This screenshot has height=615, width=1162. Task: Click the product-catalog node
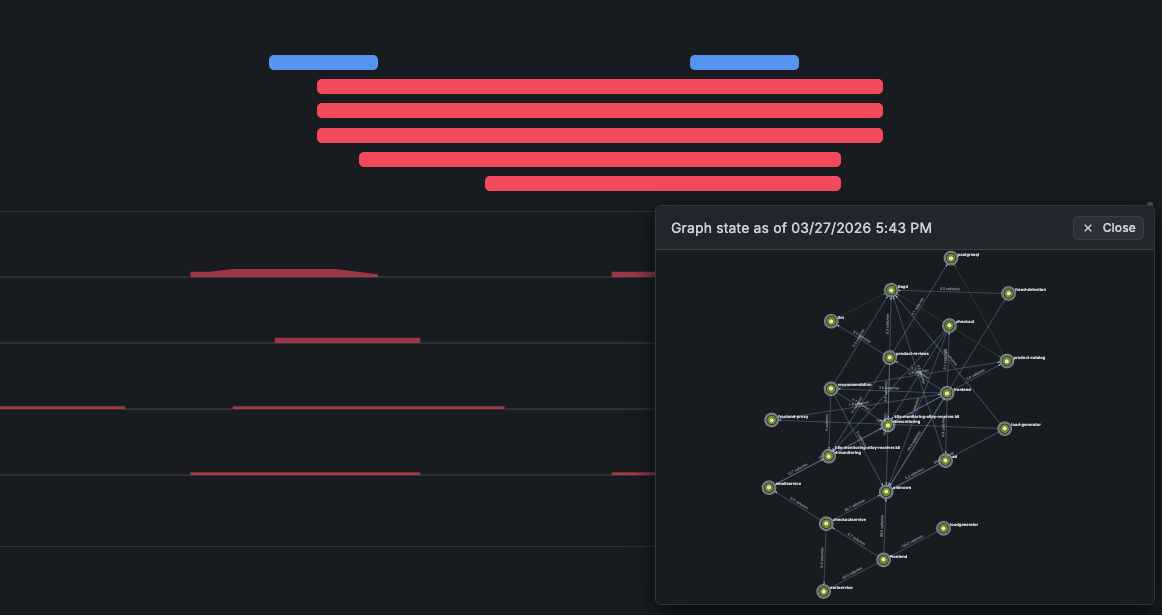[1005, 362]
